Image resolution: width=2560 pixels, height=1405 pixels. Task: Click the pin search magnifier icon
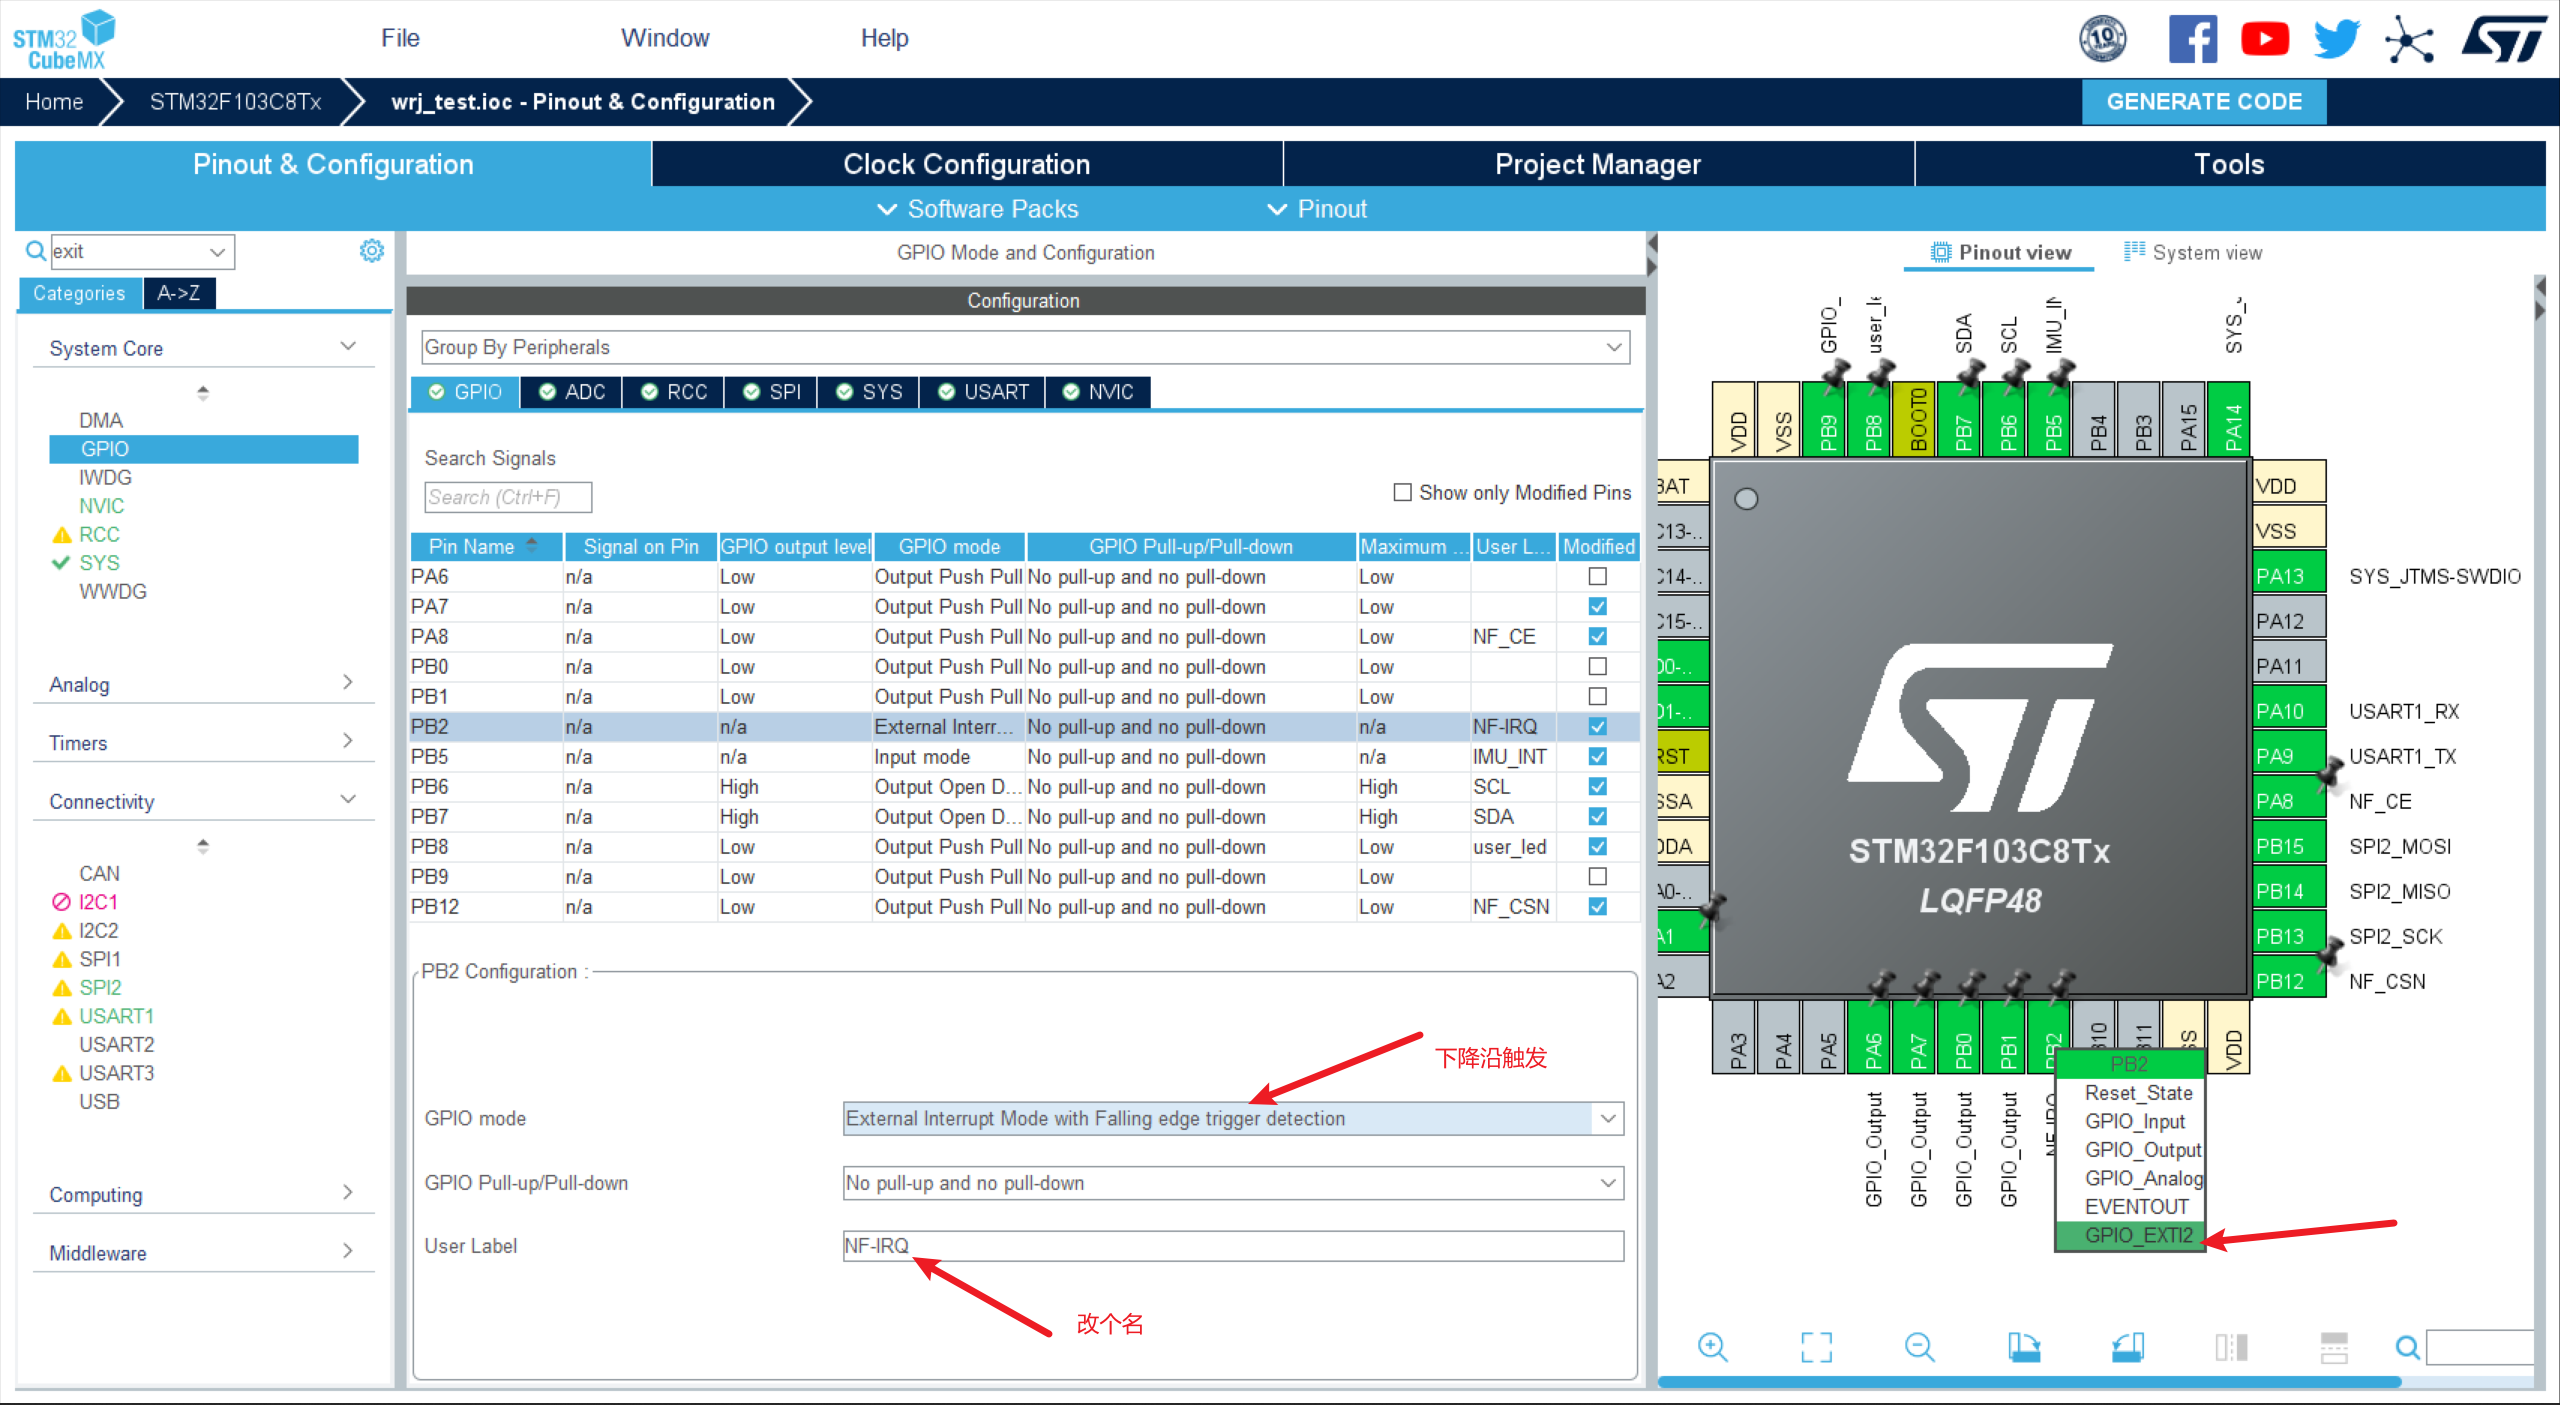[2408, 1347]
